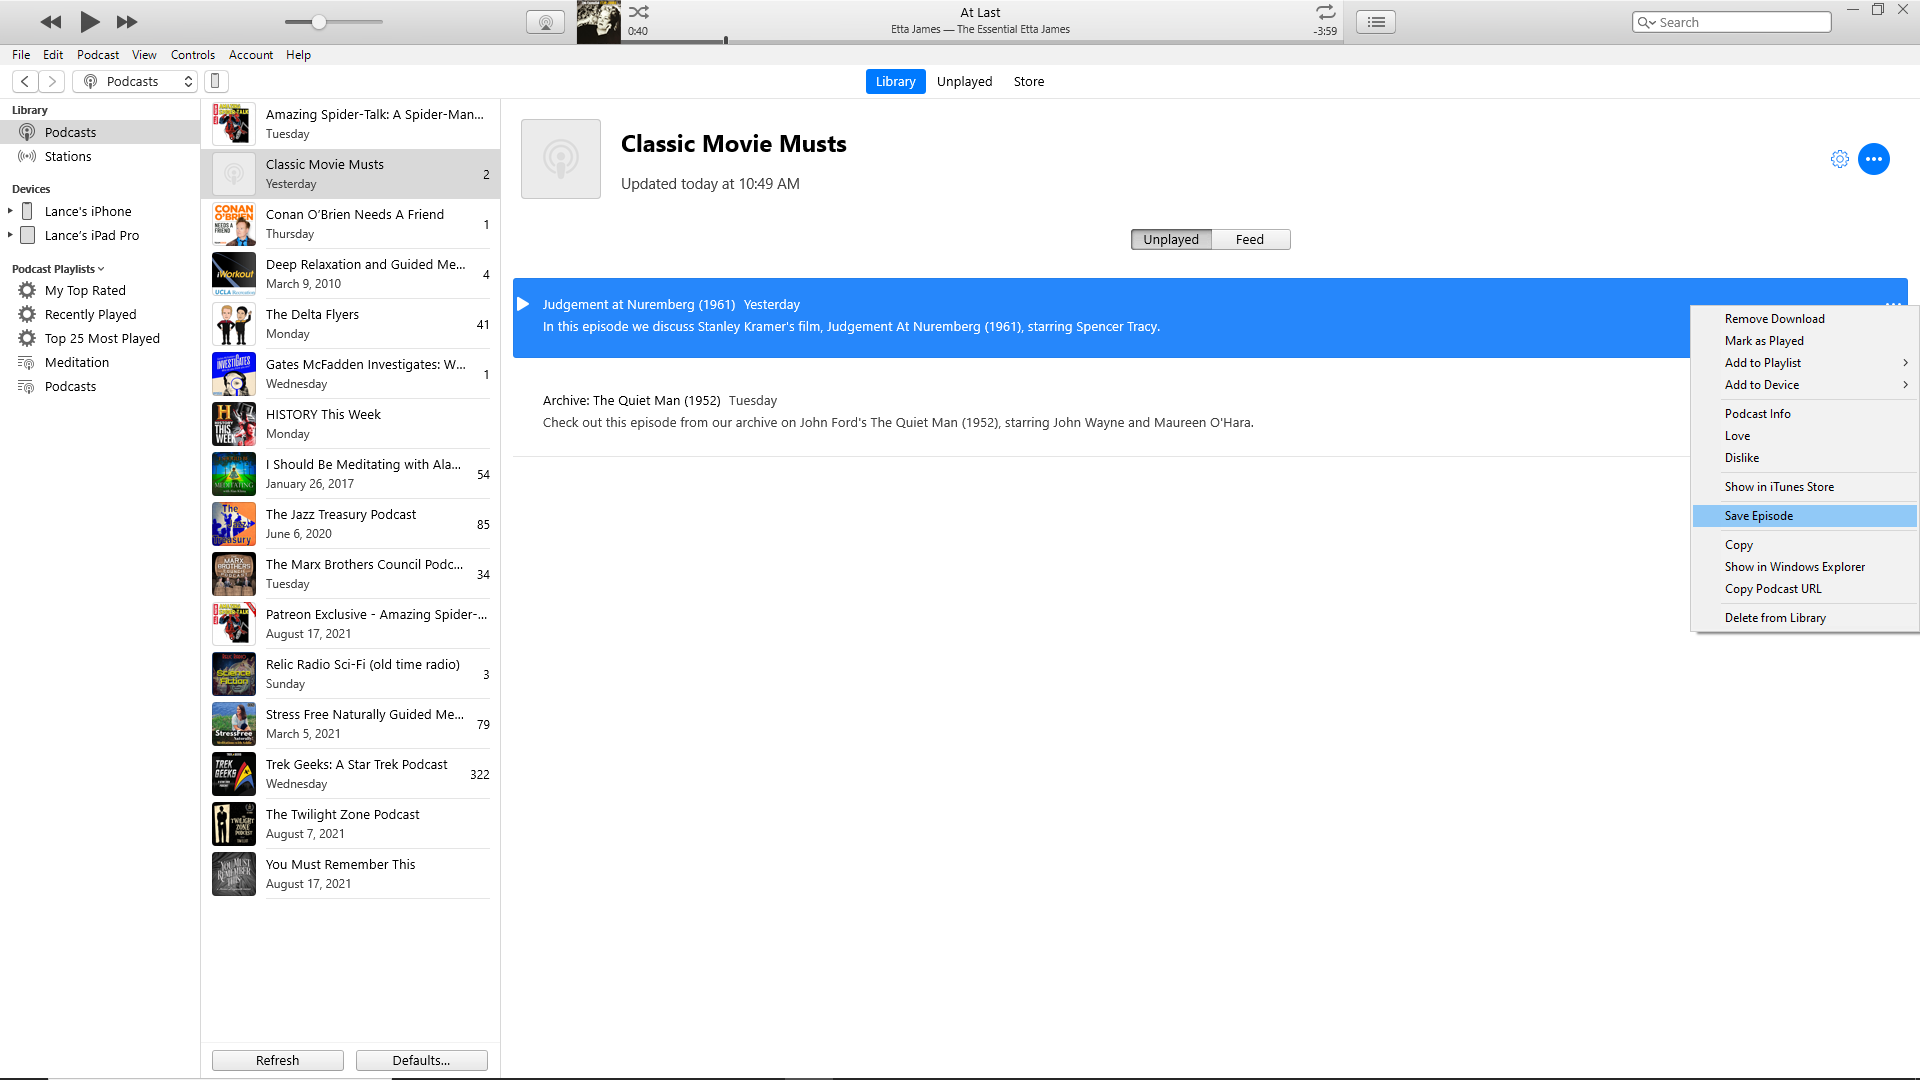The width and height of the screenshot is (1920, 1080).
Task: Expand Lance's iPhone device
Action: 10,211
